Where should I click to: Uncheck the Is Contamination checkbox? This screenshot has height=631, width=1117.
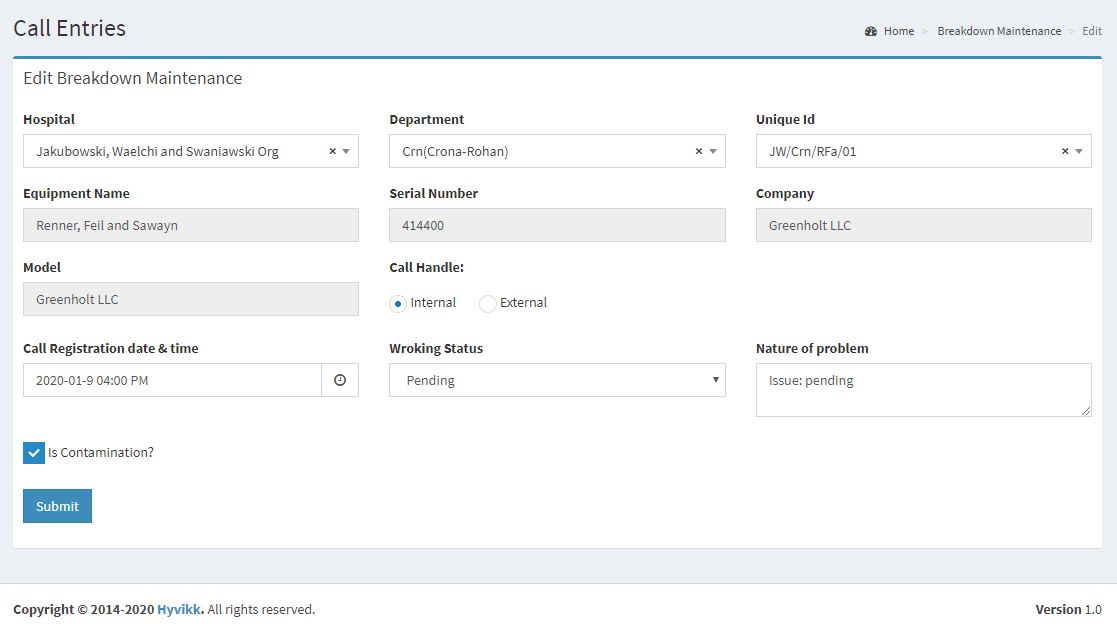[x=33, y=452]
